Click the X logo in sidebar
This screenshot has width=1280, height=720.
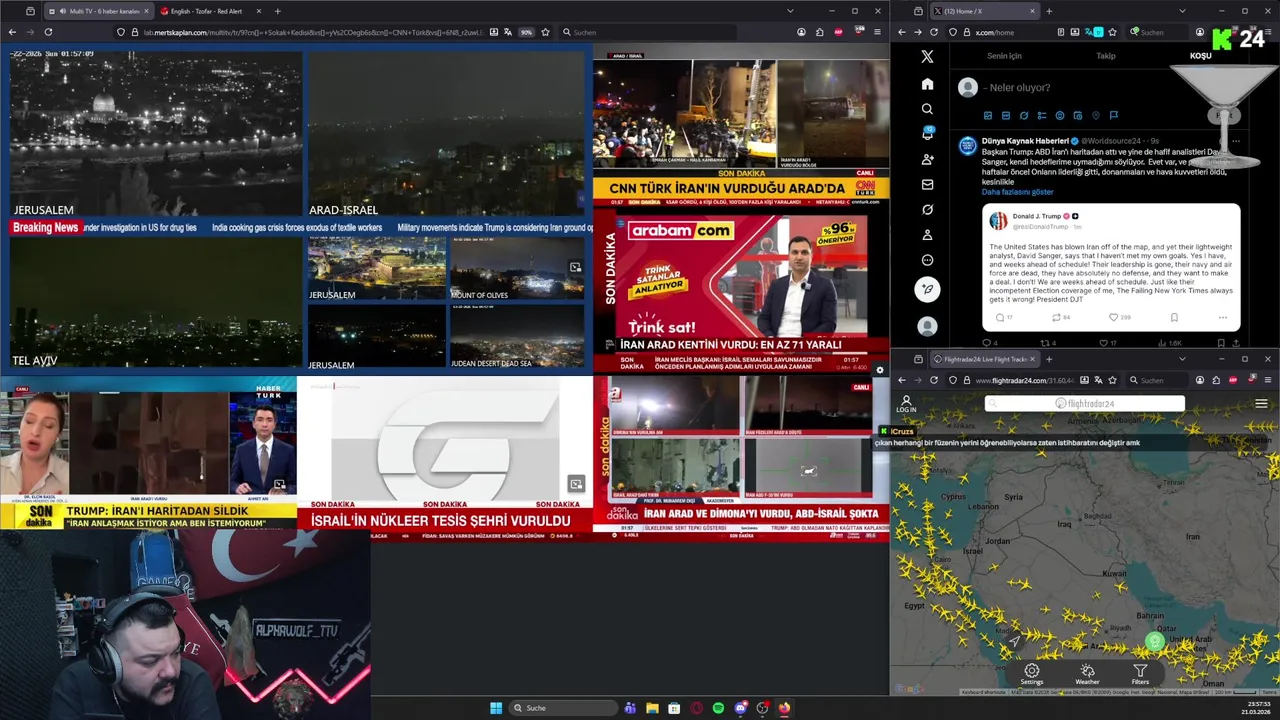[927, 57]
